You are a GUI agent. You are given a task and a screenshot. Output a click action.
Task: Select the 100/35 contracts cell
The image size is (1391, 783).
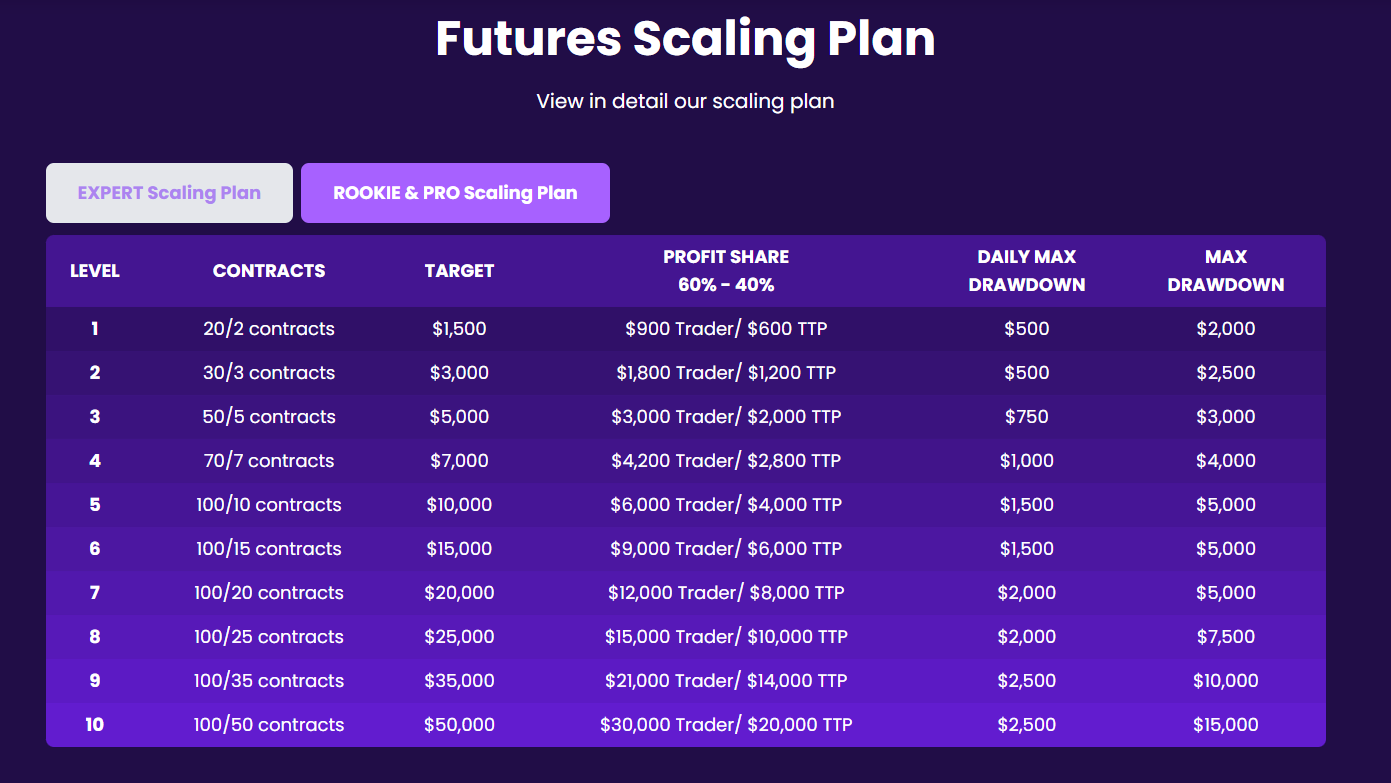pyautogui.click(x=269, y=681)
